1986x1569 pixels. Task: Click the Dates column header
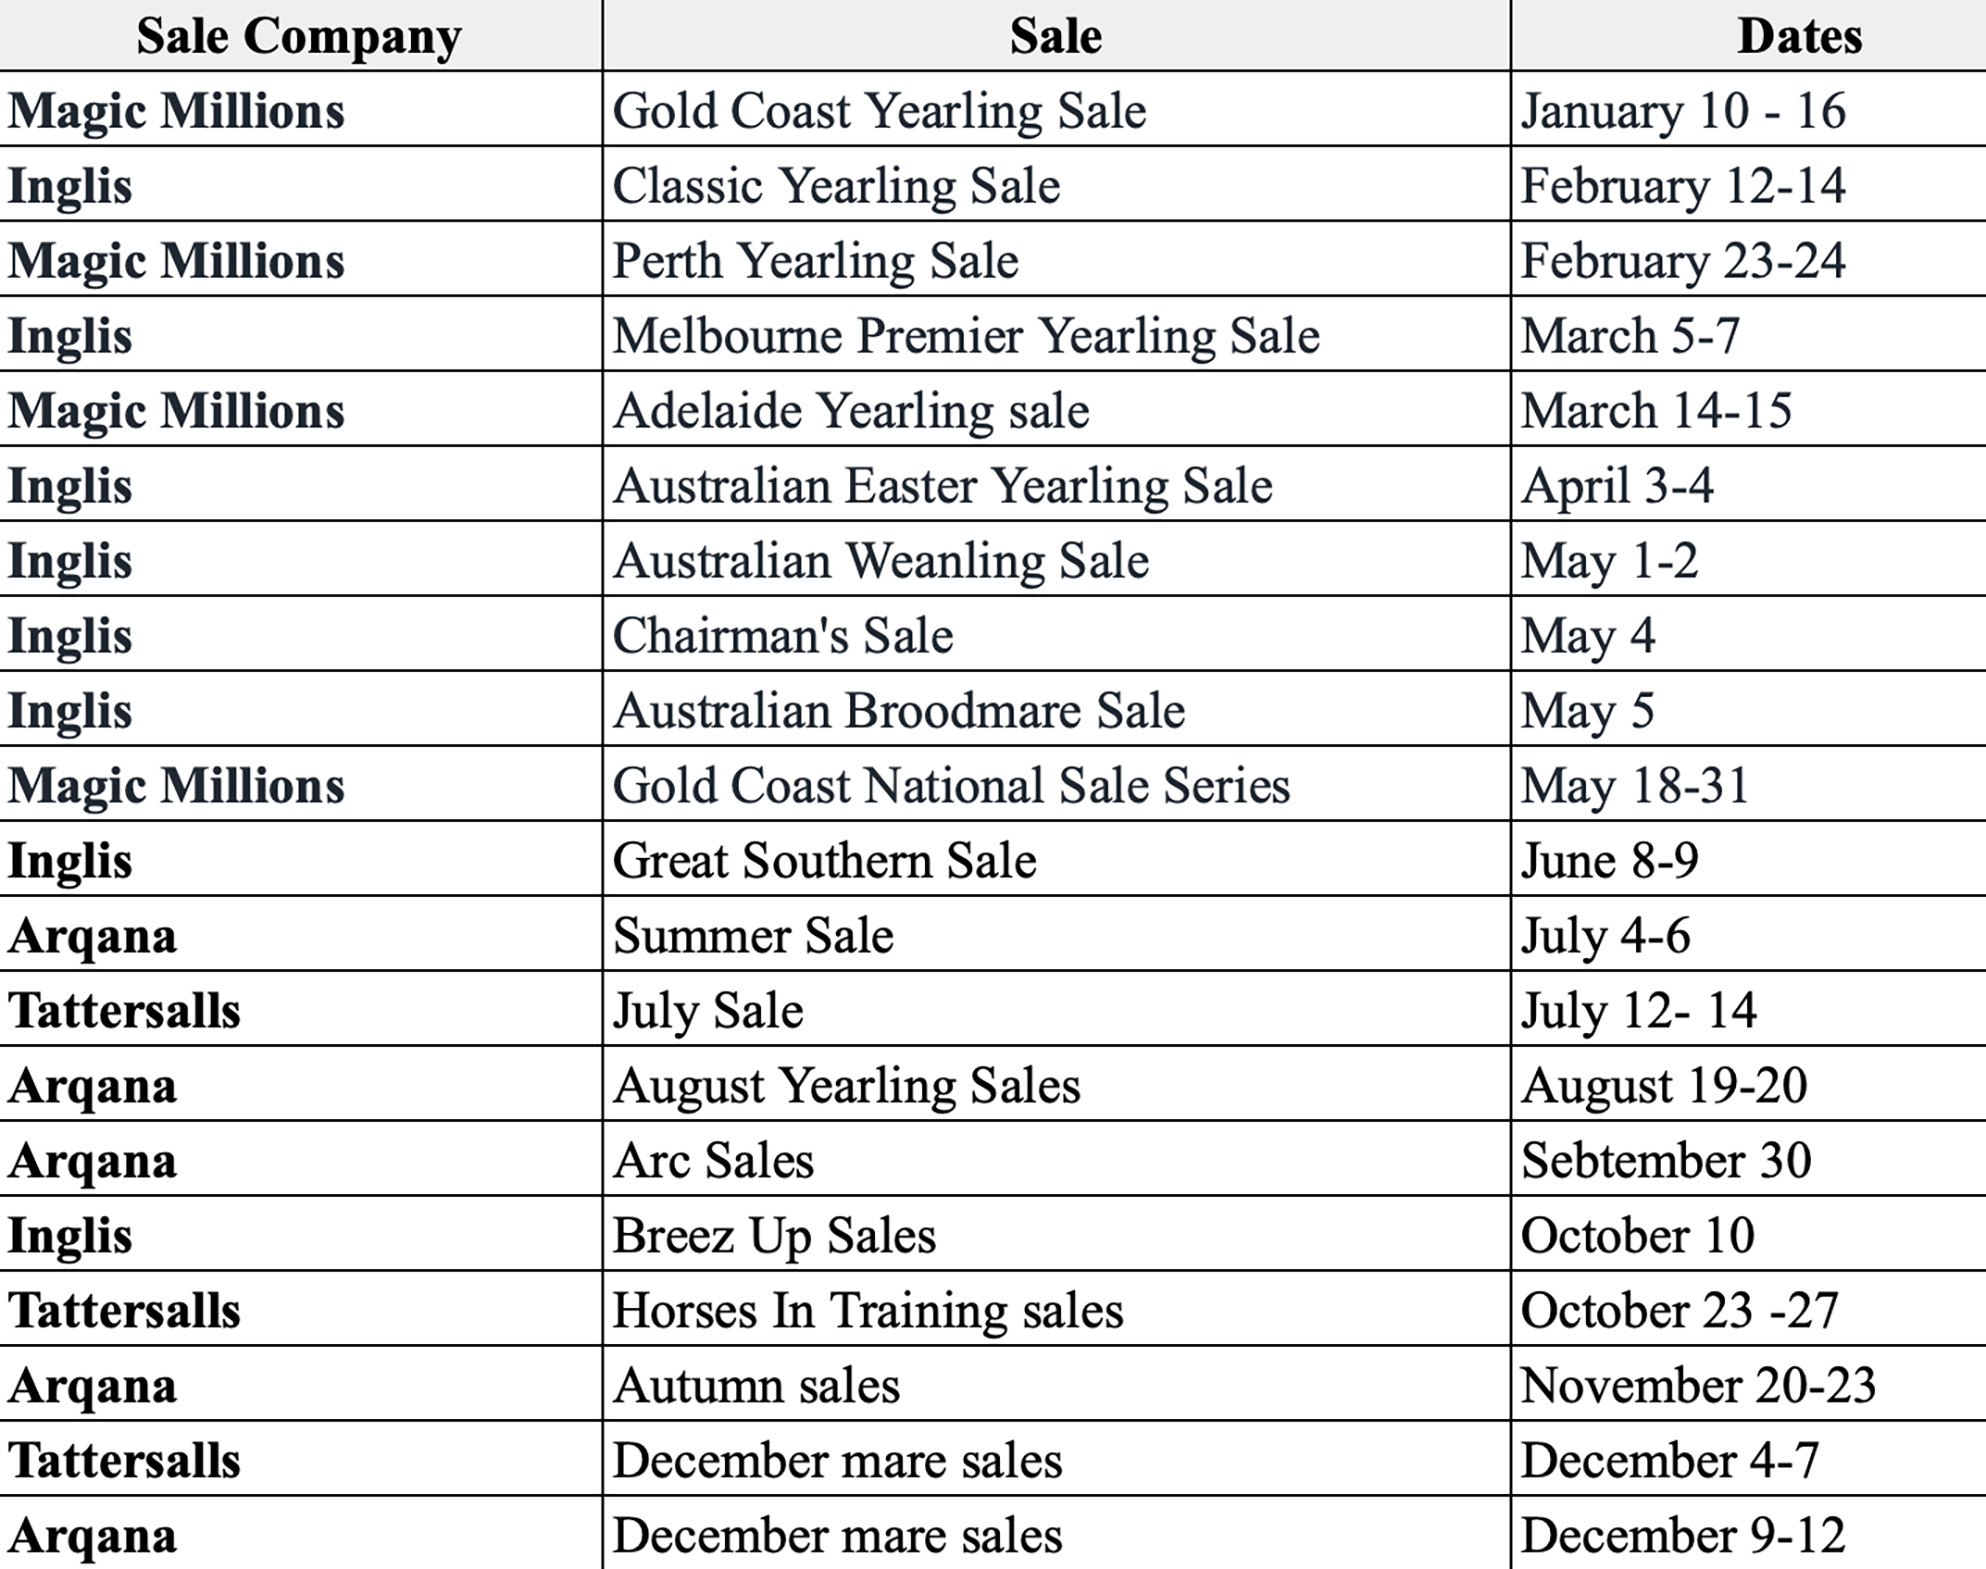pos(1749,35)
